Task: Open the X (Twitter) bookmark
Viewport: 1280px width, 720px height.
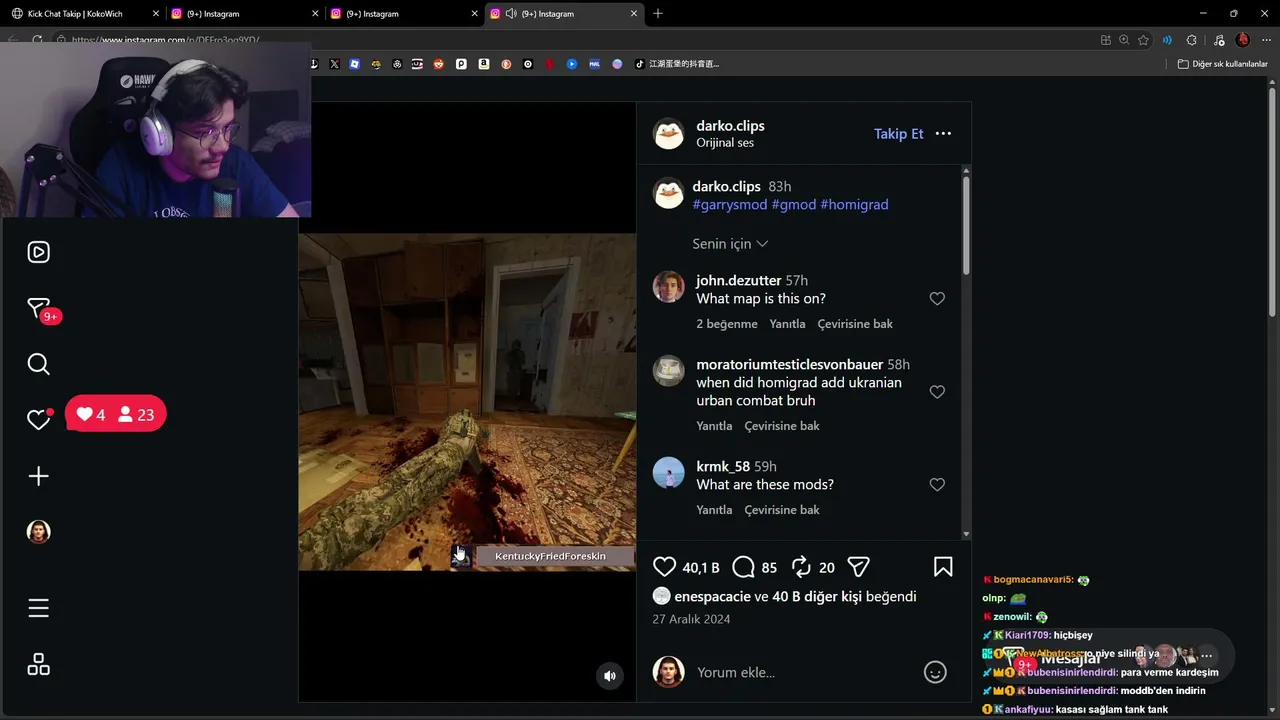Action: click(x=334, y=64)
